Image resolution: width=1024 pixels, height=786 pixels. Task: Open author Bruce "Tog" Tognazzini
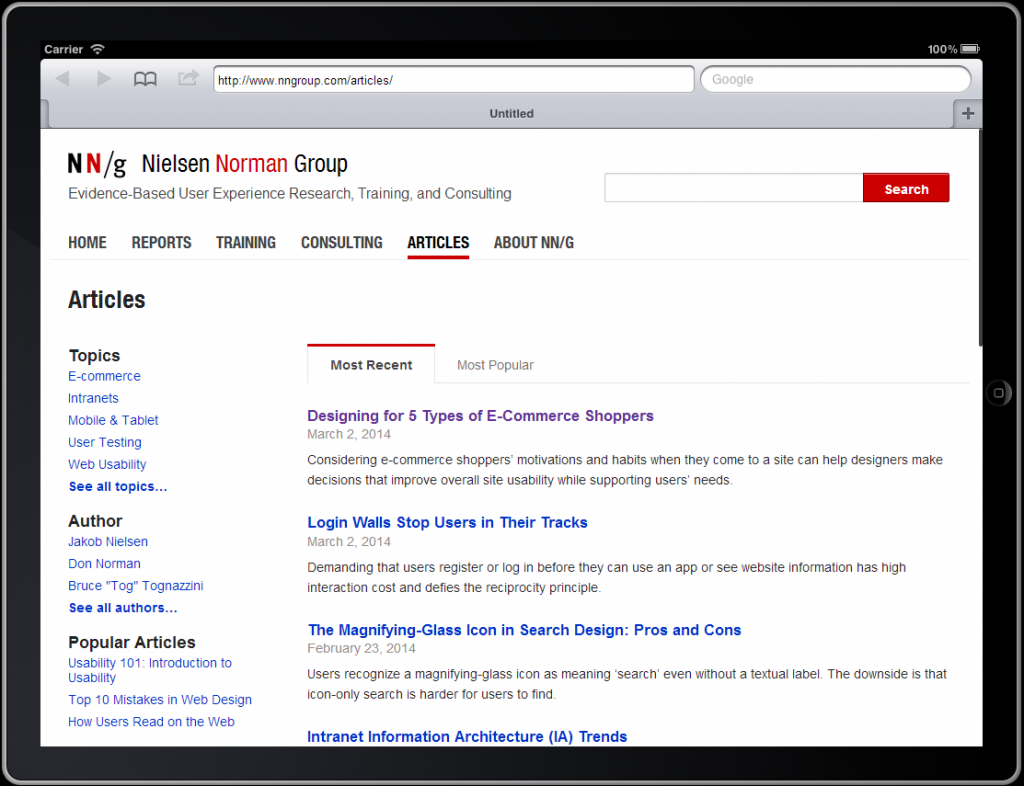(136, 586)
